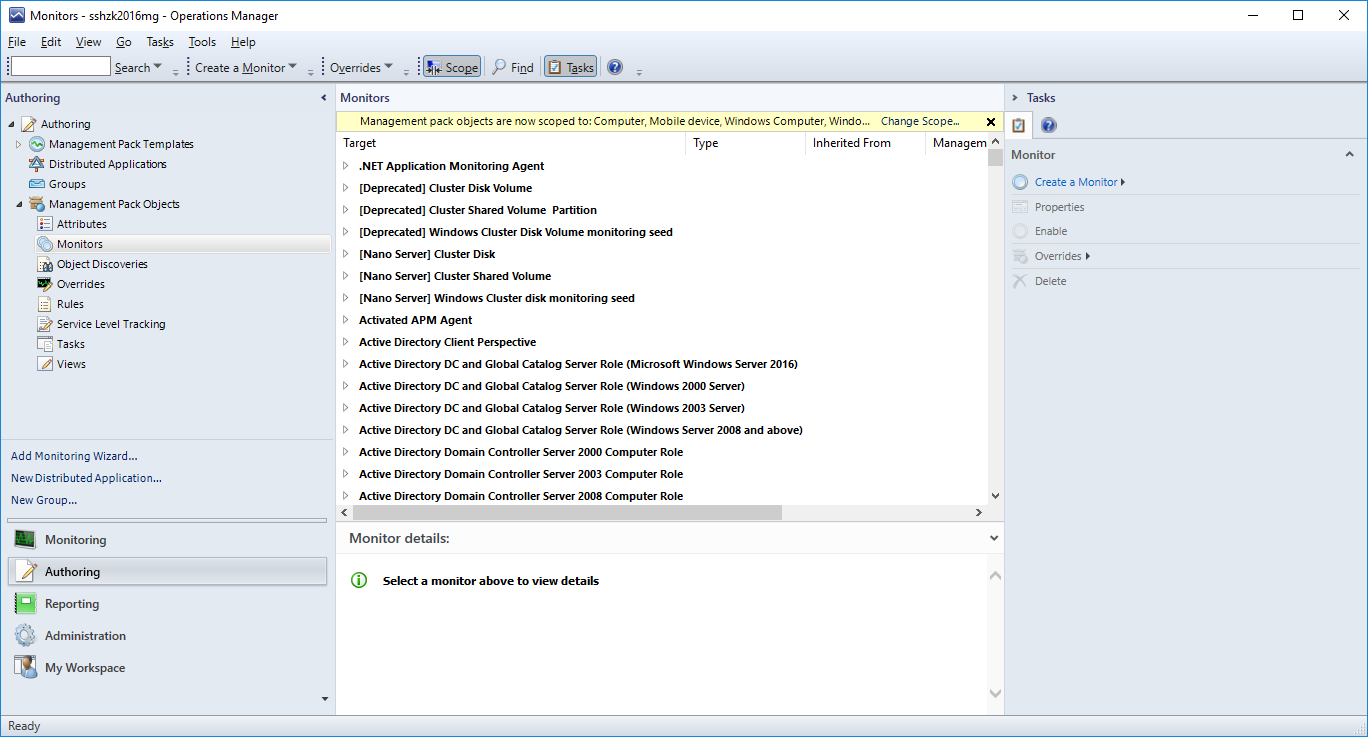Screen dimensions: 1368x737
Task: Click the Object Discoveries binoculars icon
Action: tap(45, 264)
